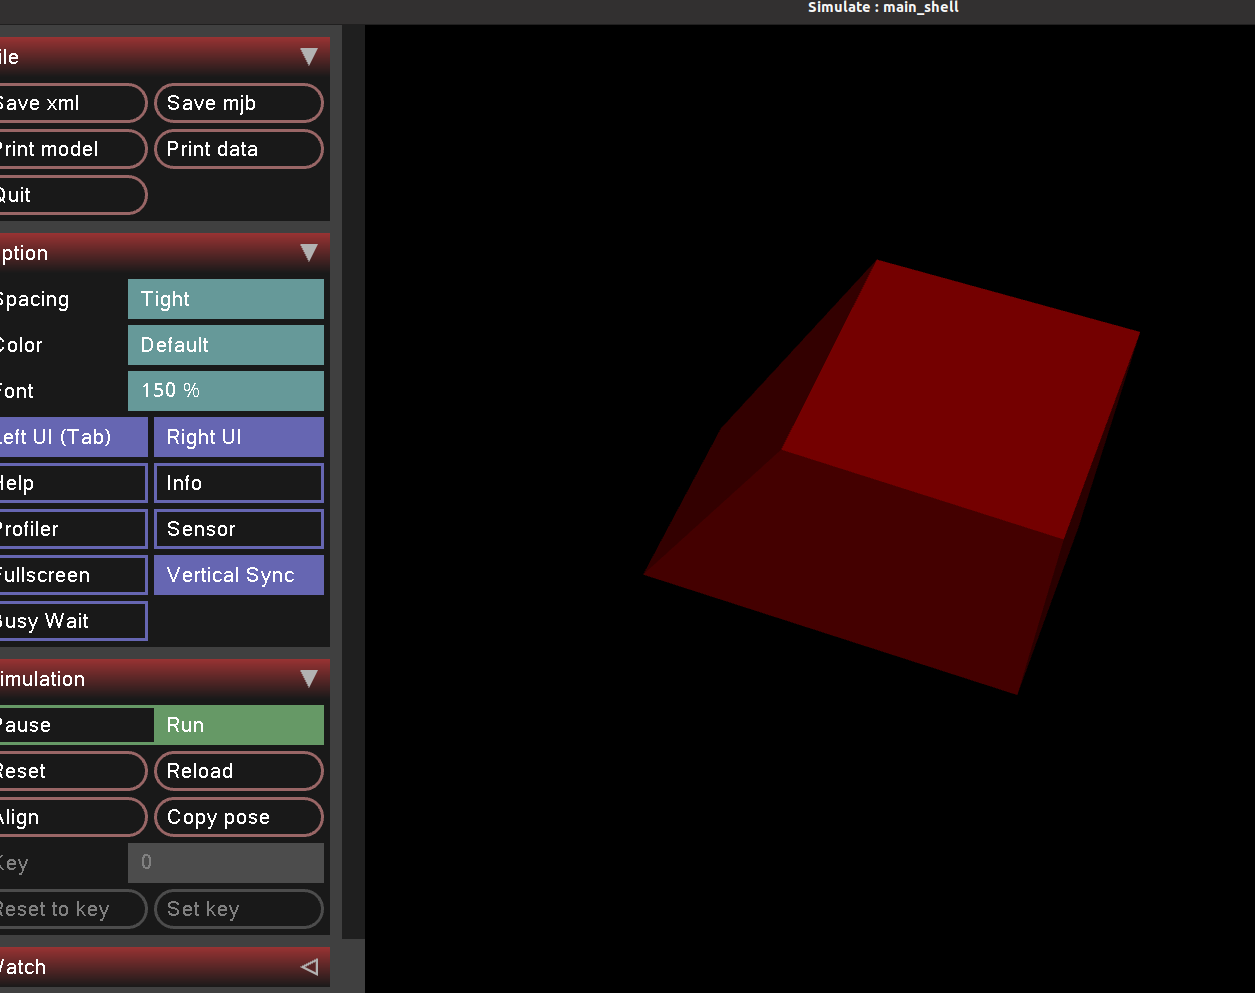The width and height of the screenshot is (1255, 993).
Task: Expand the Watch section
Action: (x=309, y=966)
